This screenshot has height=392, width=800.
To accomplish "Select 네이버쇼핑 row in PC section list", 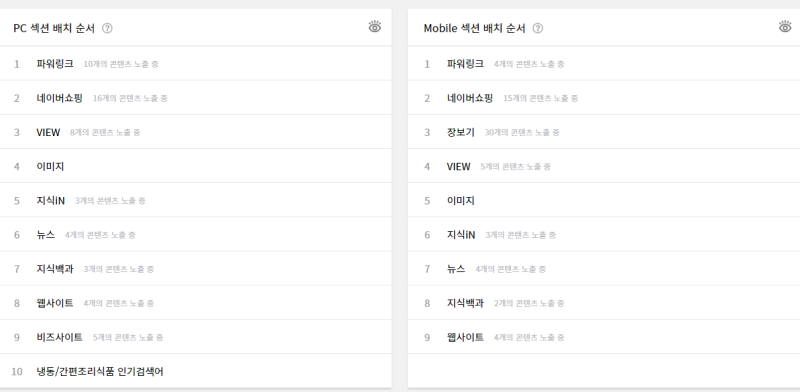I will click(195, 98).
